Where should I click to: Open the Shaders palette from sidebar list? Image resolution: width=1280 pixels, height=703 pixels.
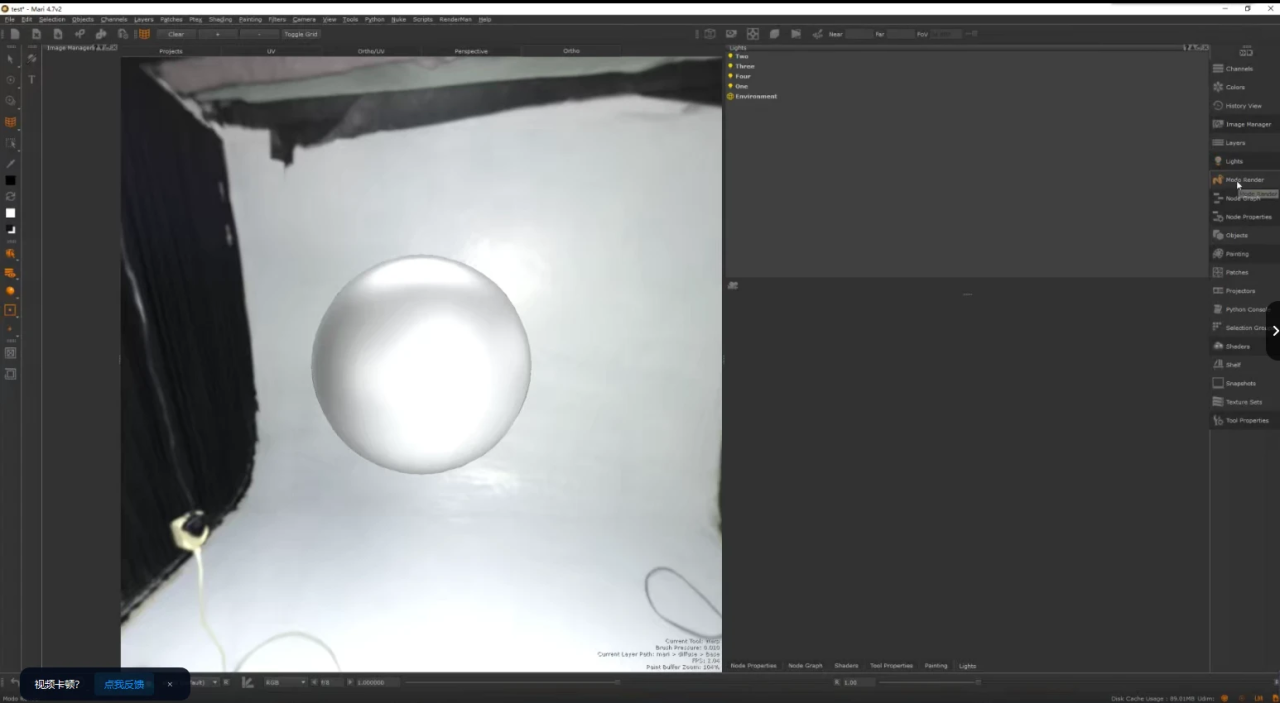point(1237,346)
